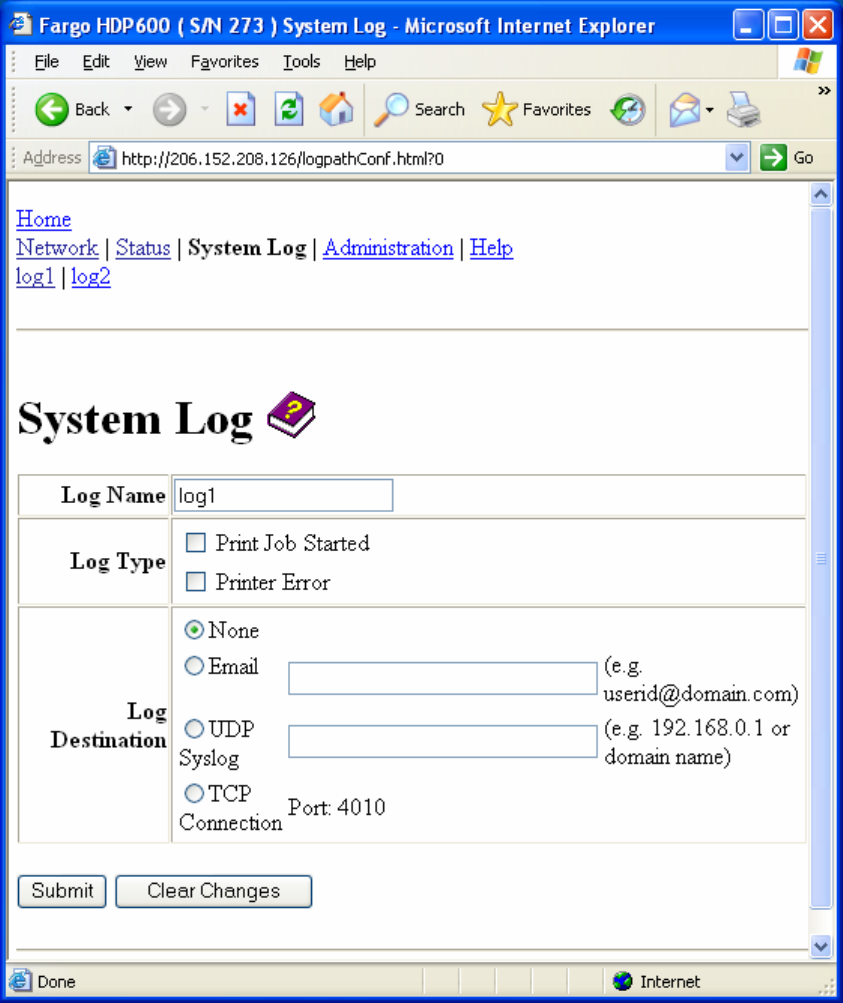The height and width of the screenshot is (1003, 843).
Task: Click the Submit button
Action: click(62, 891)
